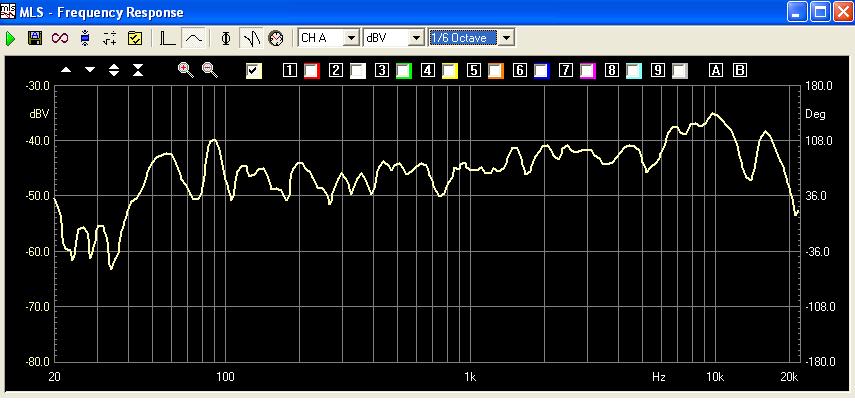Click the floppy disk save icon
Screen dimensions: 855x406
[x=35, y=38]
